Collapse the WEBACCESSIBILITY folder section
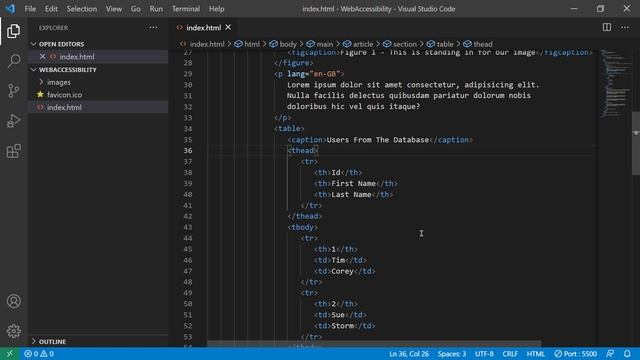This screenshot has width=640, height=360. click(x=33, y=69)
